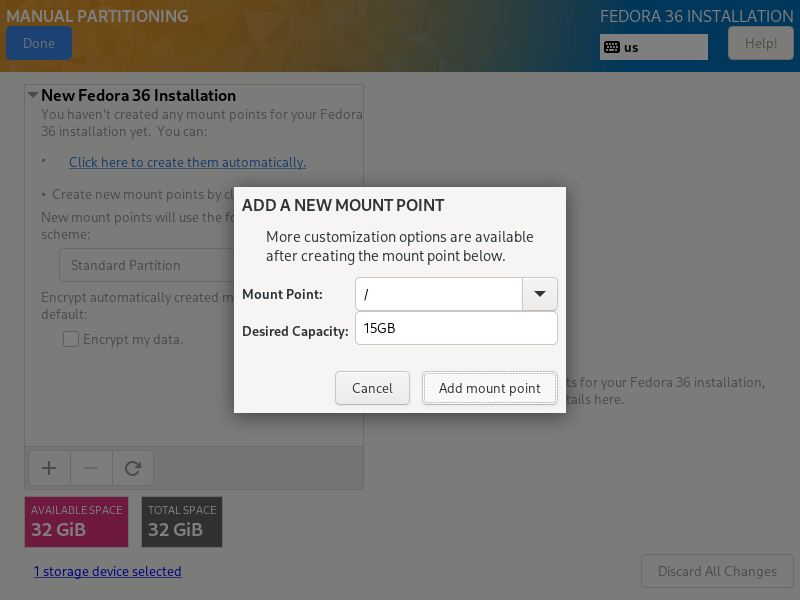The height and width of the screenshot is (600, 800).
Task: Click the Done button
Action: coord(39,43)
